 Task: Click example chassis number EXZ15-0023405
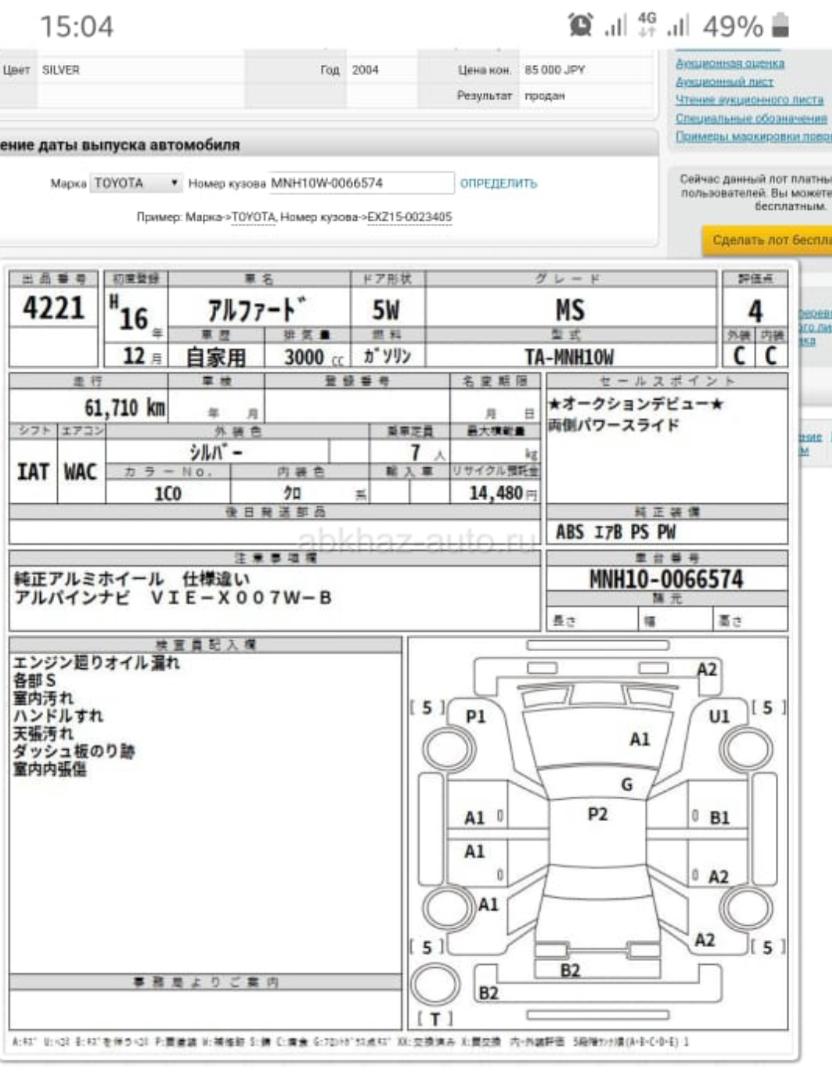coord(408,217)
